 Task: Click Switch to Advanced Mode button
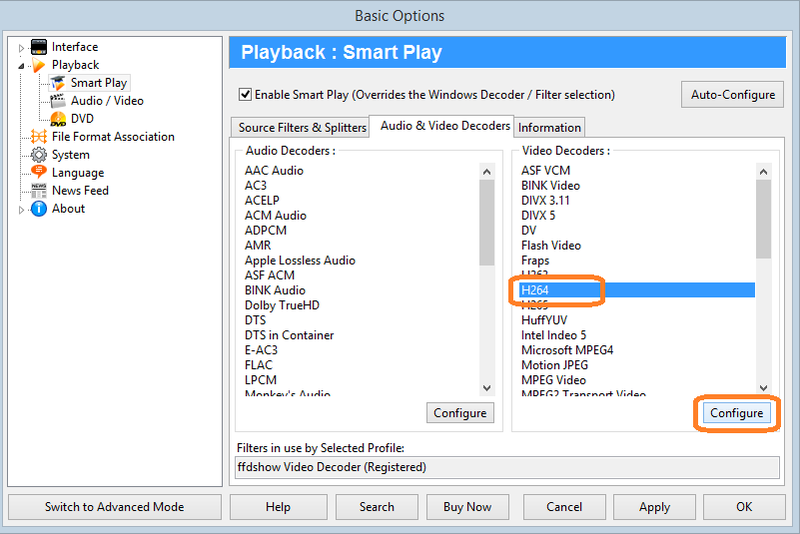114,507
